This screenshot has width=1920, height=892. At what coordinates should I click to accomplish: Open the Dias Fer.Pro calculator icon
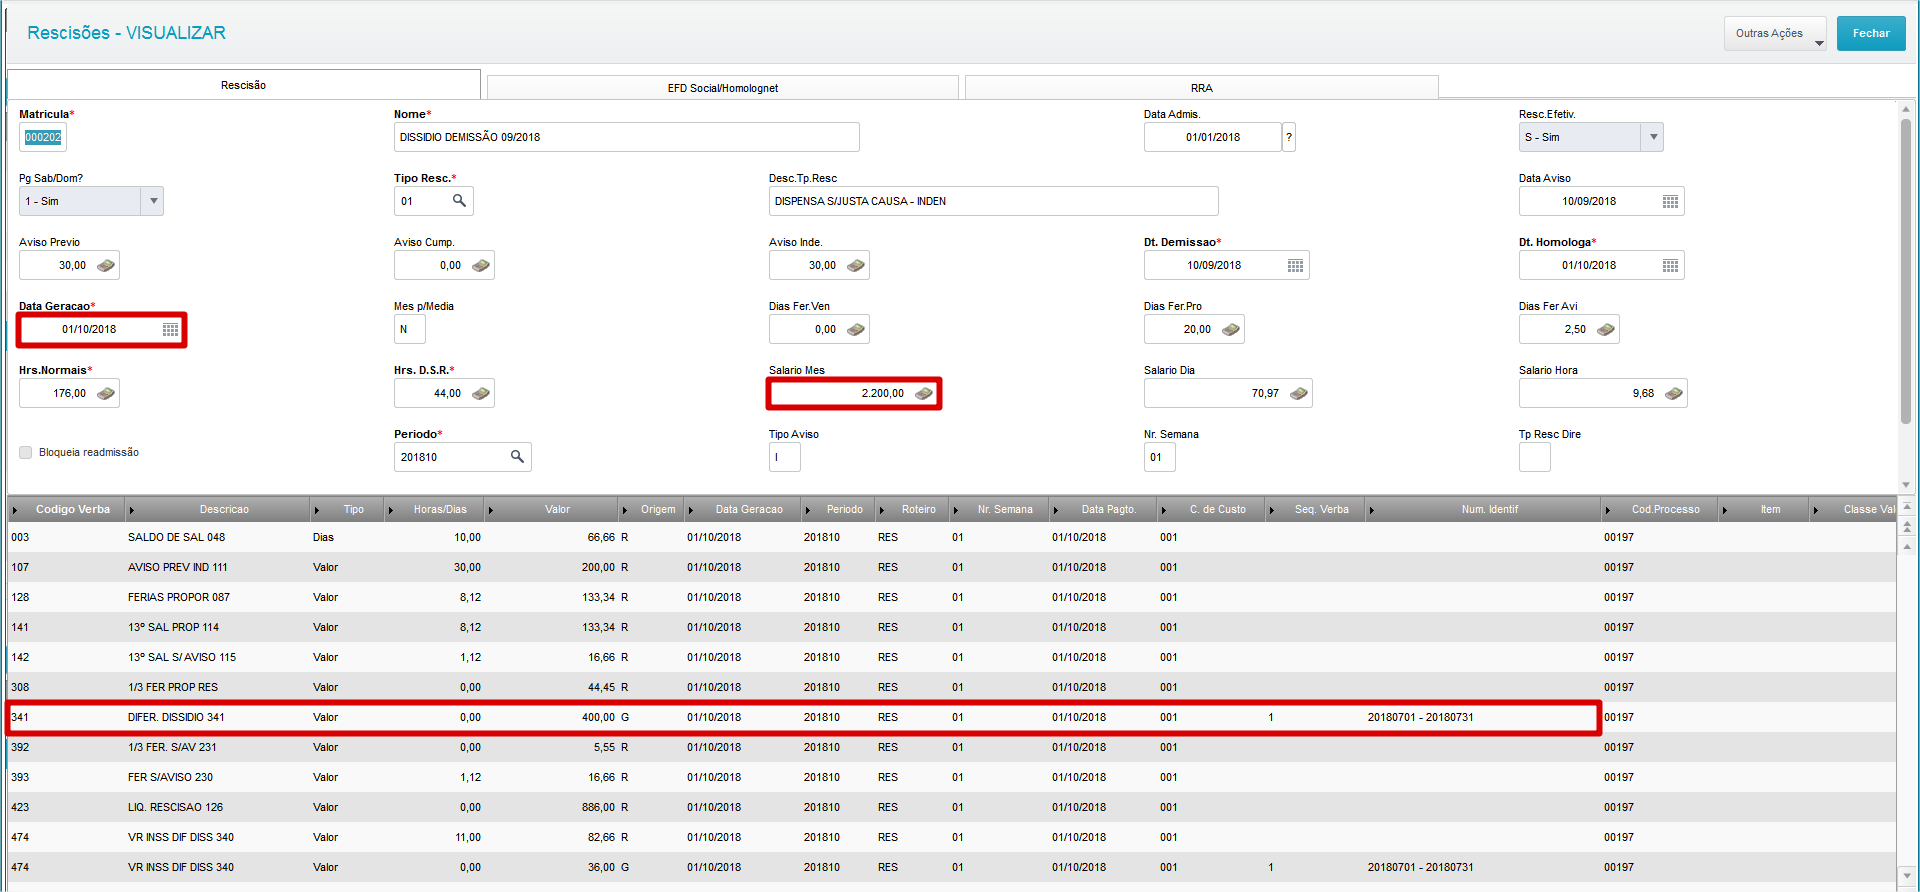pyautogui.click(x=1231, y=330)
